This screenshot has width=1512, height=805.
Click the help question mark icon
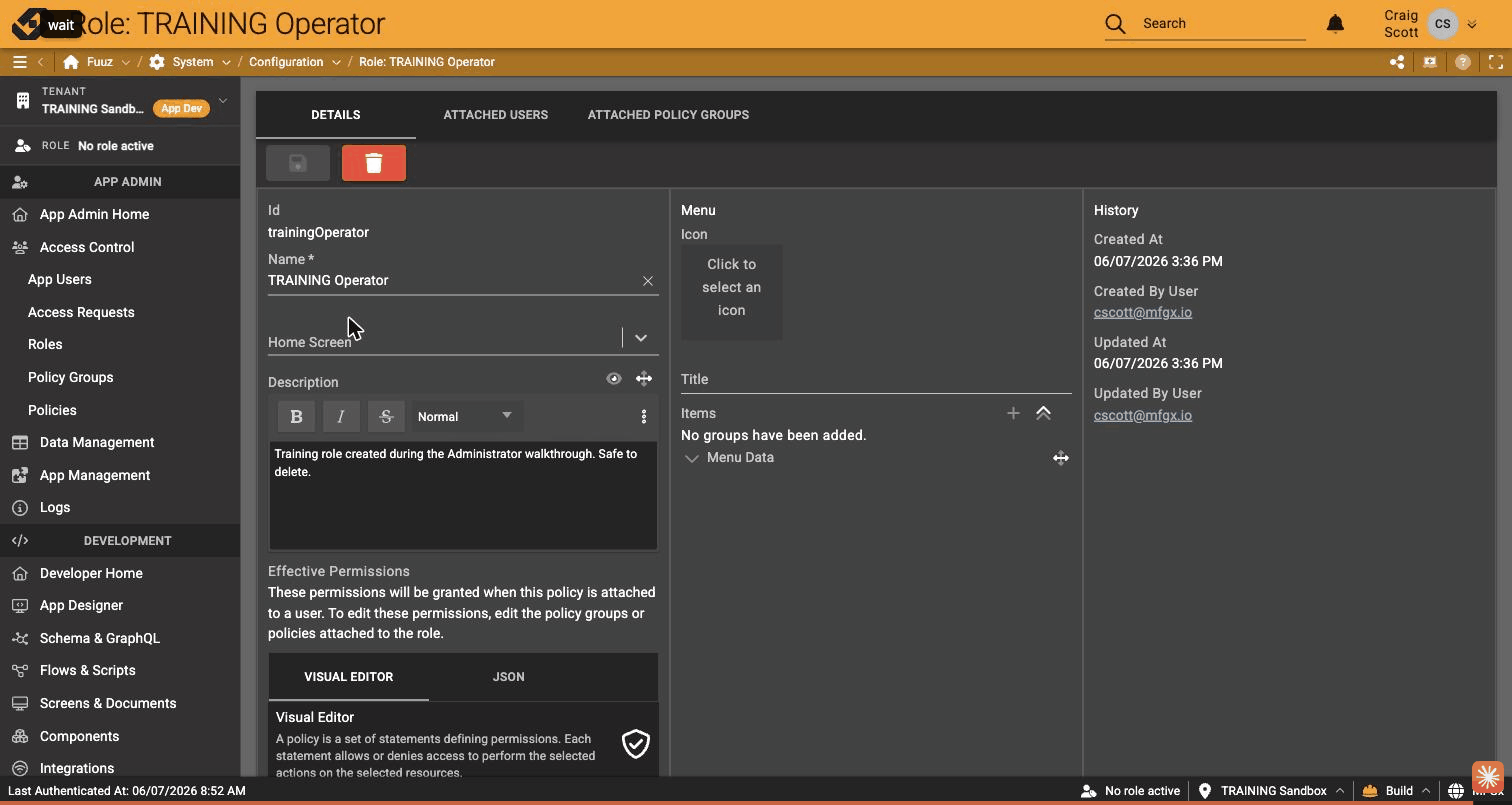[1463, 62]
